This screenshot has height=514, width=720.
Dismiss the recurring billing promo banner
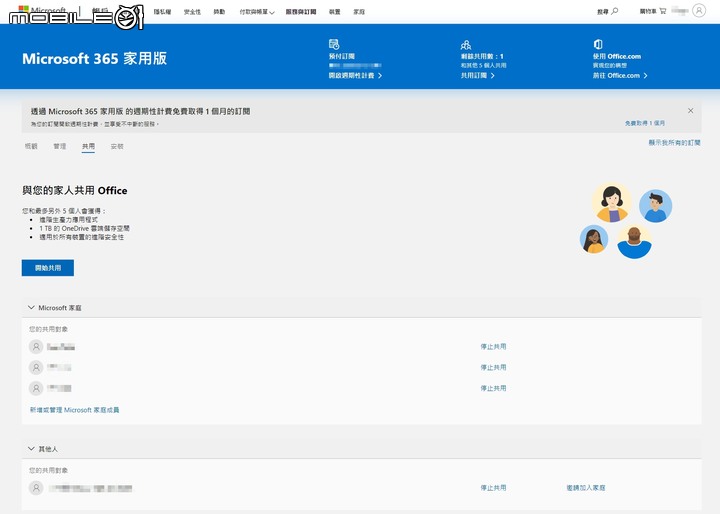point(690,111)
